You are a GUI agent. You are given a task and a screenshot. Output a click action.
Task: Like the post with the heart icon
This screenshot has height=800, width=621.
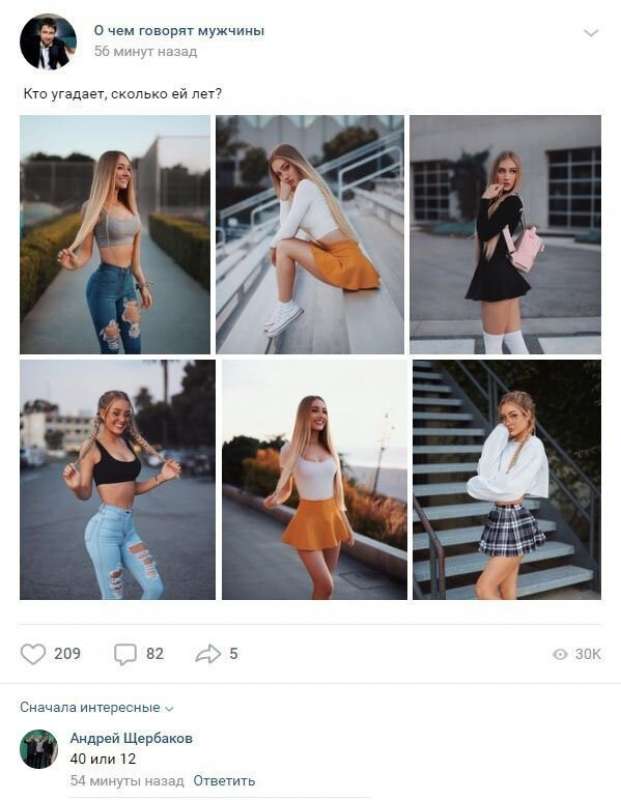[33, 654]
